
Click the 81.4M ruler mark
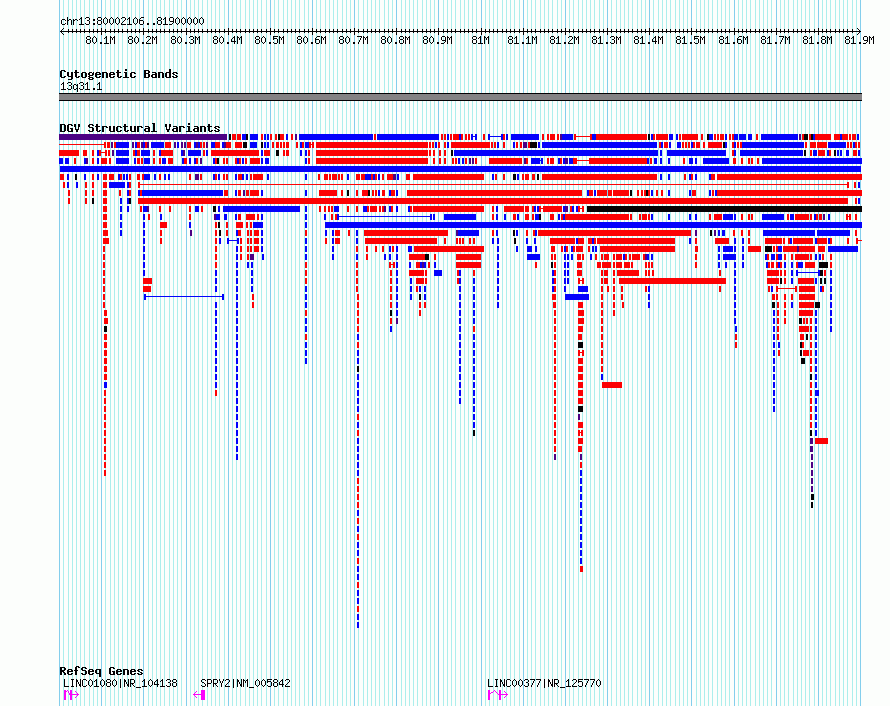click(x=648, y=40)
